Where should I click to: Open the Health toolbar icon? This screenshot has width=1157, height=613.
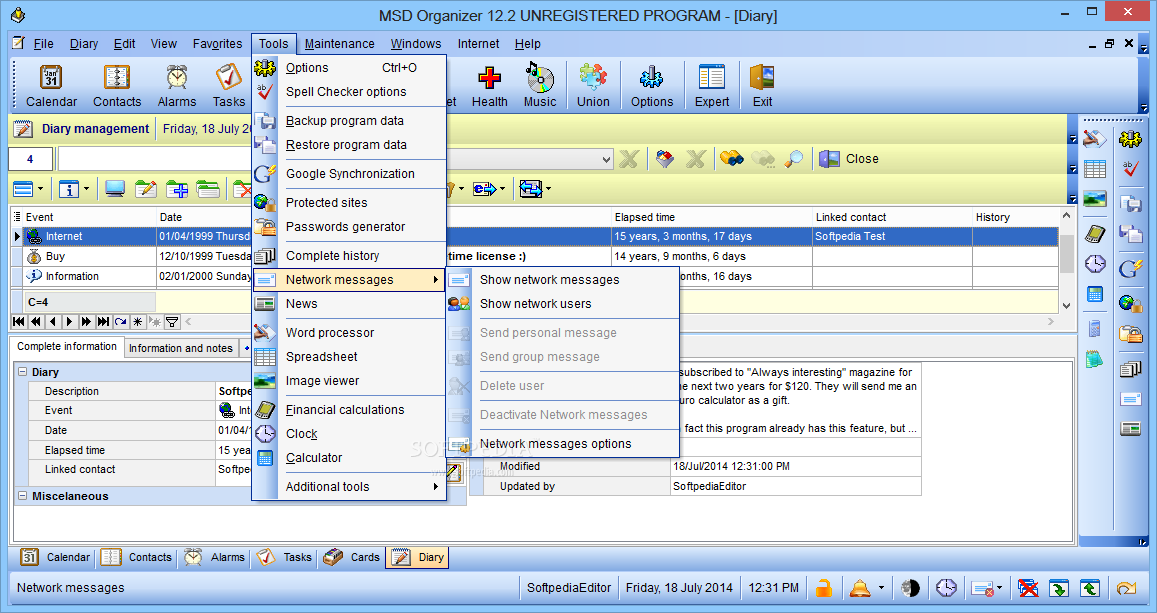point(489,86)
